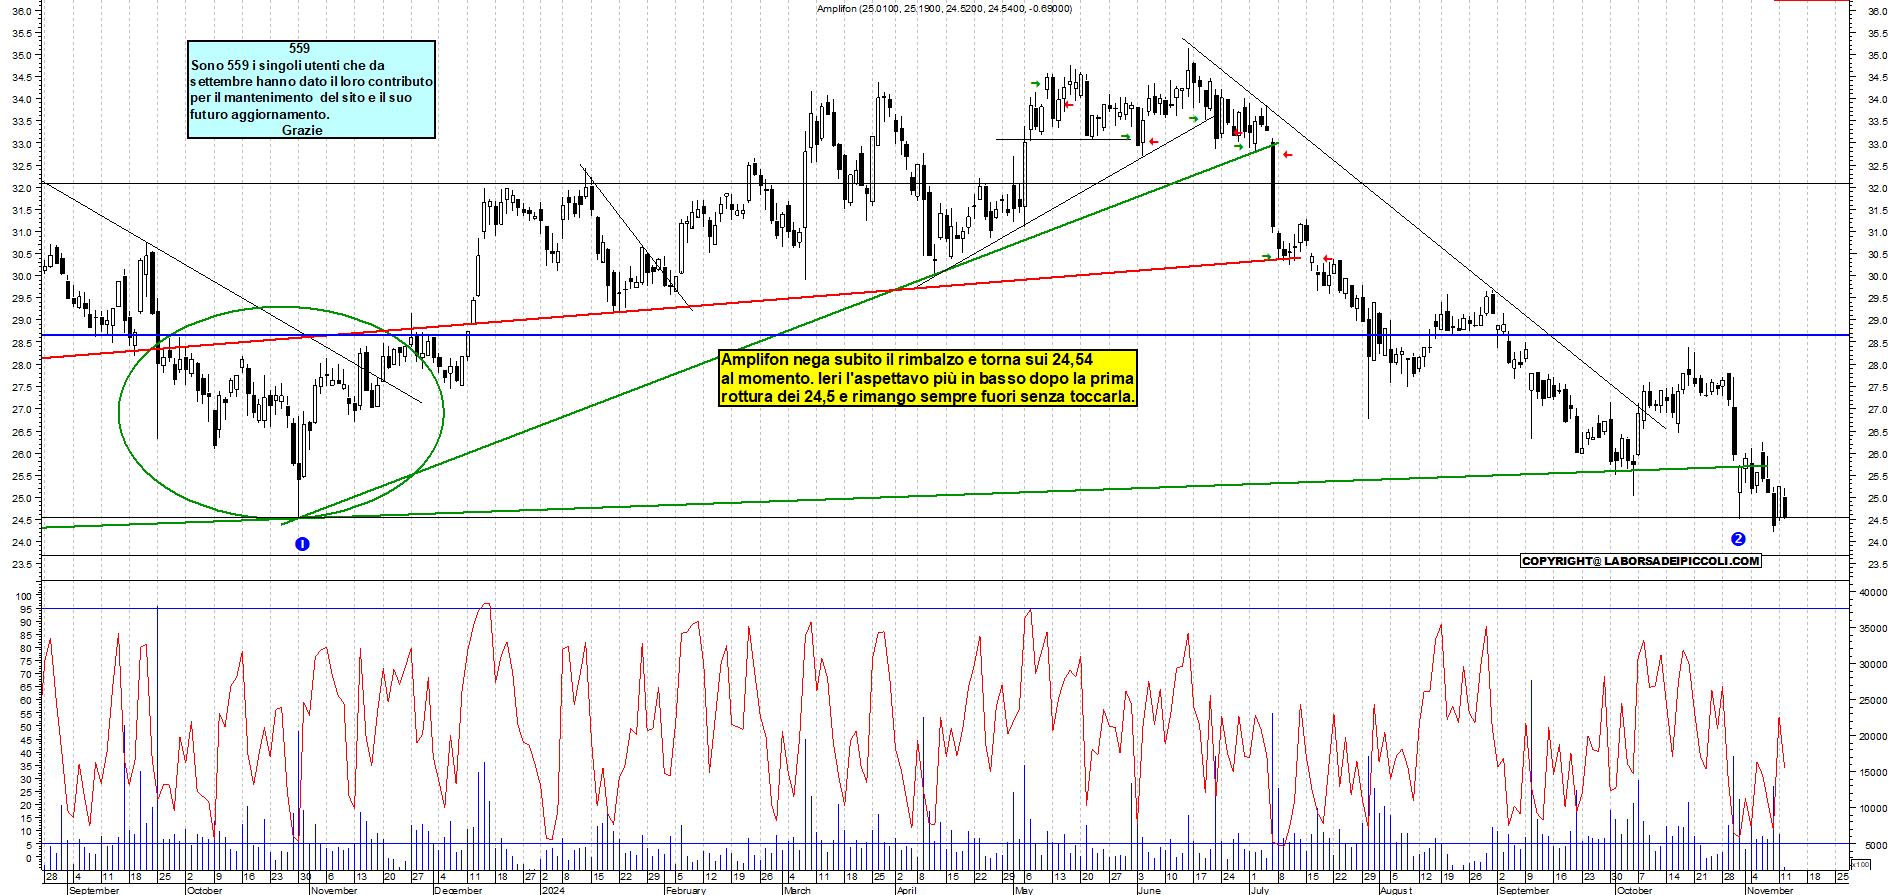
Task: Click '24.5' on the right price axis
Action: pos(1877,520)
